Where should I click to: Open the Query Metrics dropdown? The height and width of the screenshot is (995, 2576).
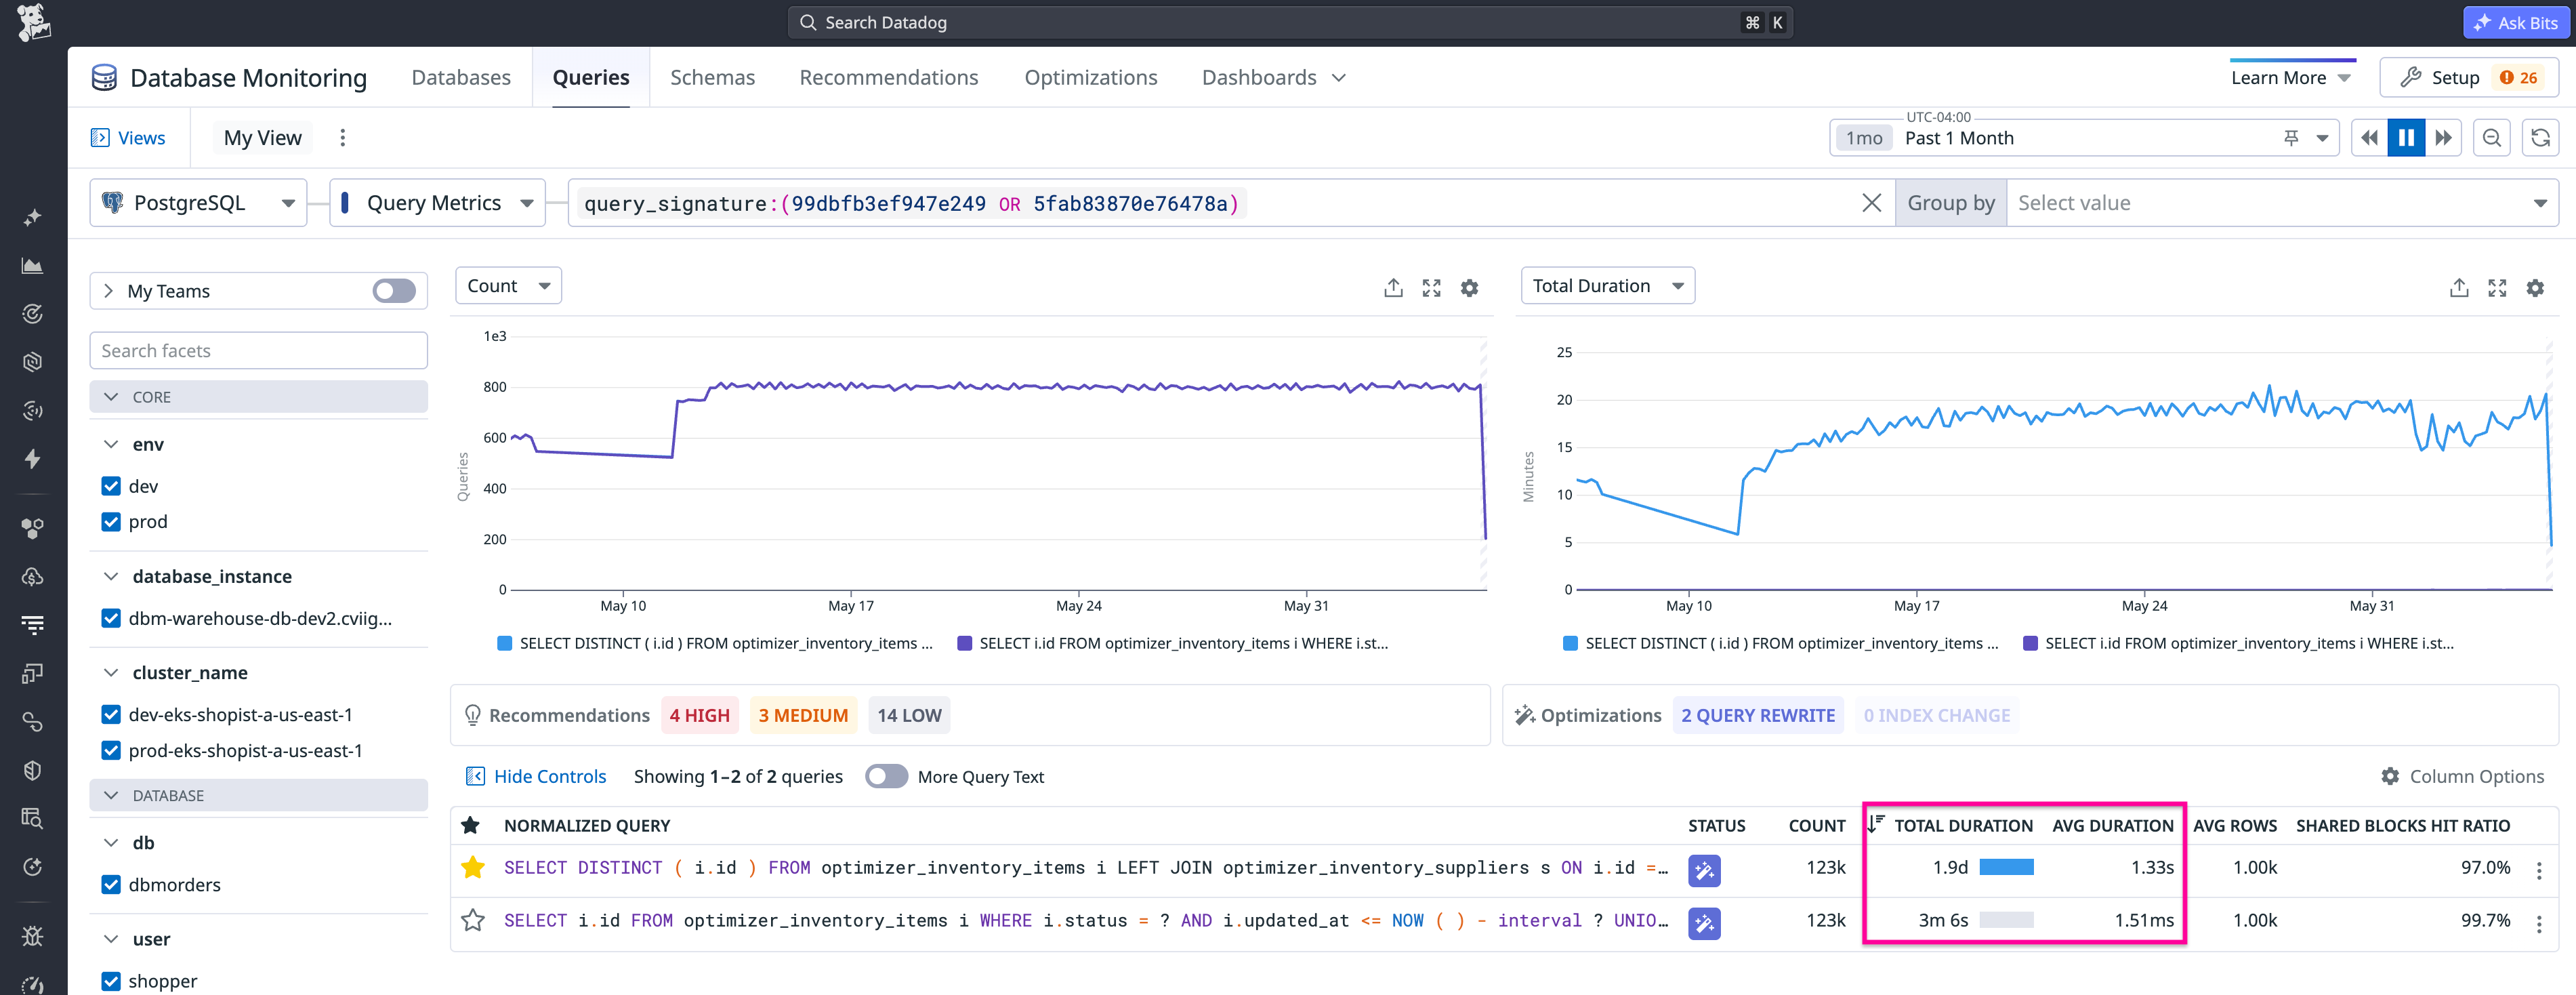click(x=437, y=203)
